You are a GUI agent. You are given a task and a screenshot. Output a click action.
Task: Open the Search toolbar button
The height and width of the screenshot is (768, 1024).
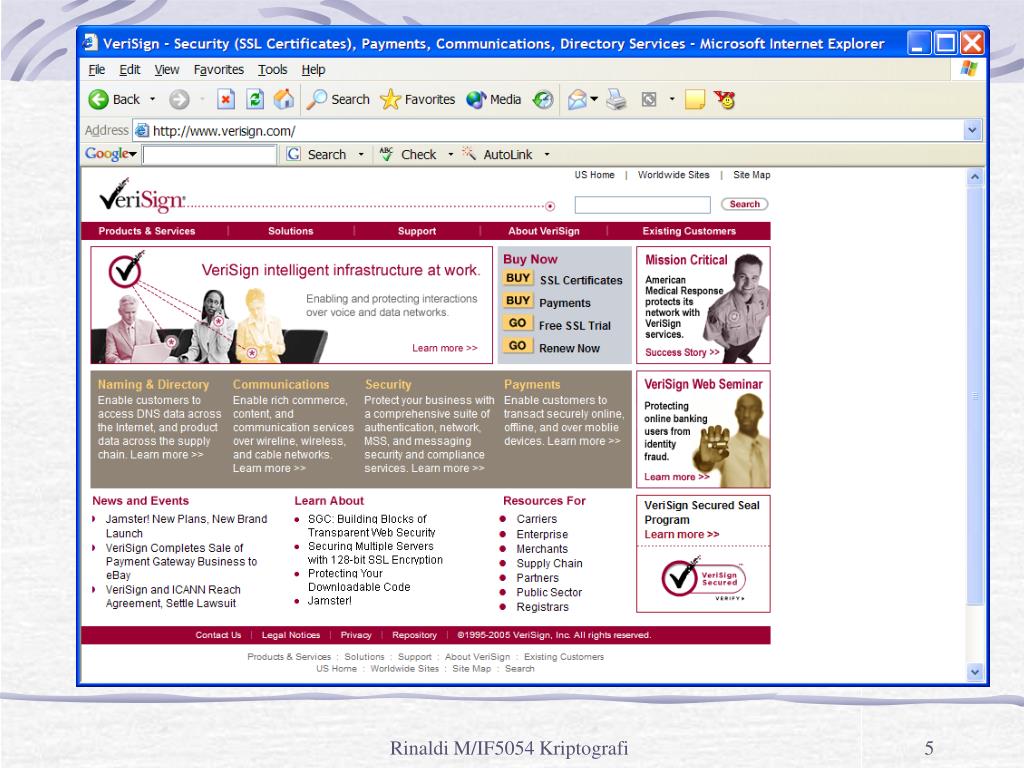pos(338,99)
